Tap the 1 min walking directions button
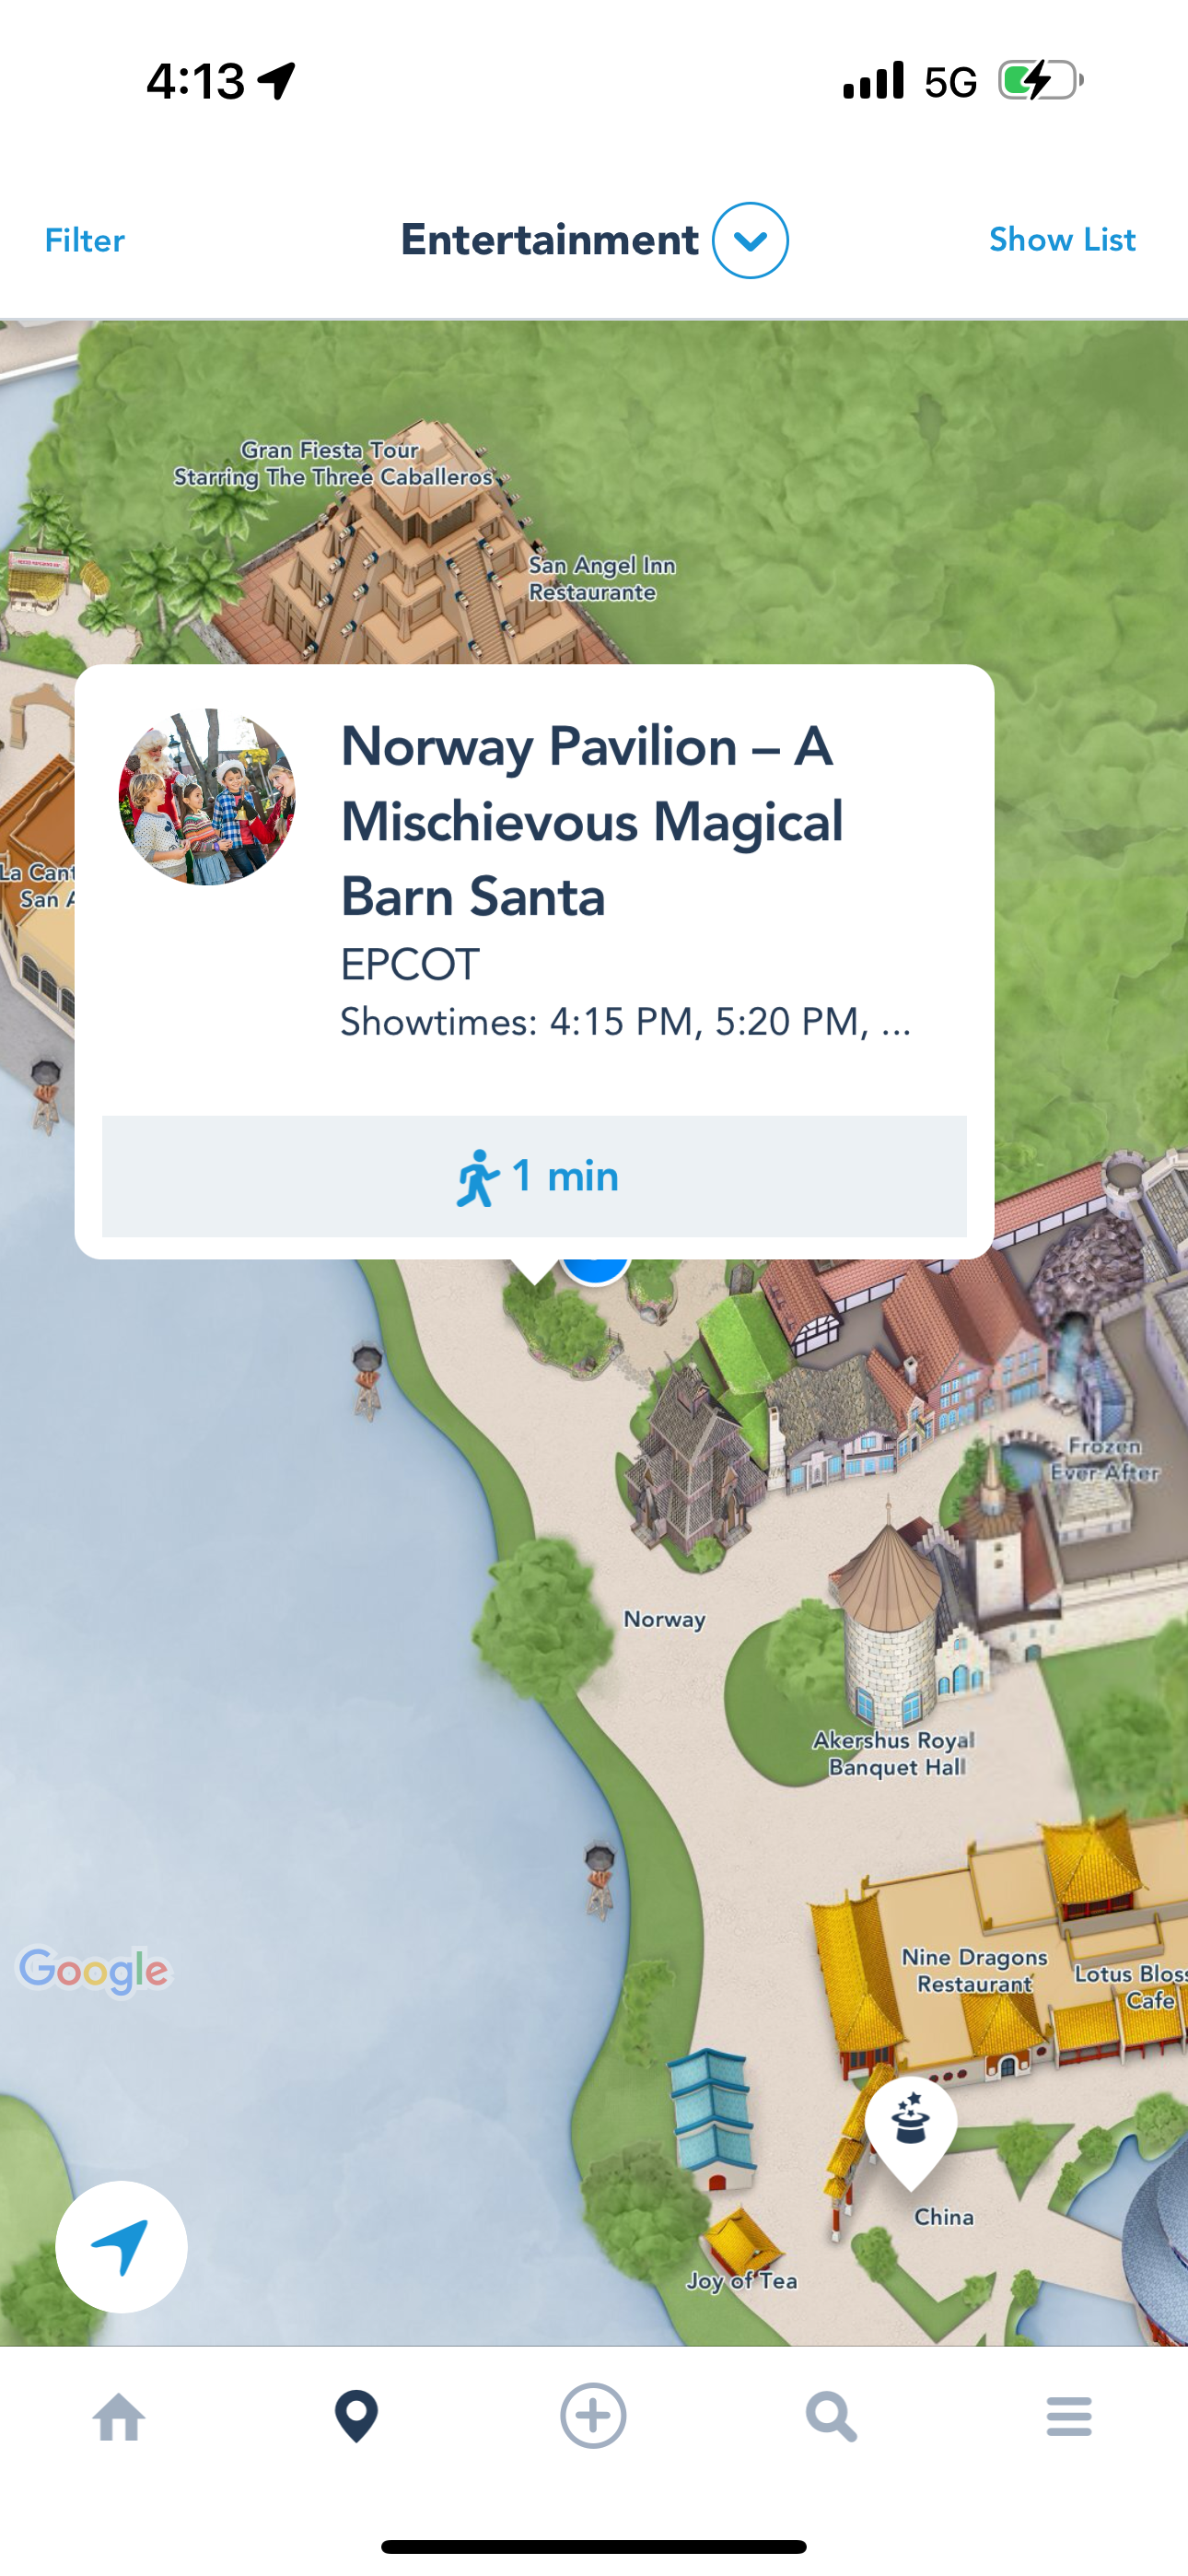1188x2576 pixels. tap(534, 1176)
